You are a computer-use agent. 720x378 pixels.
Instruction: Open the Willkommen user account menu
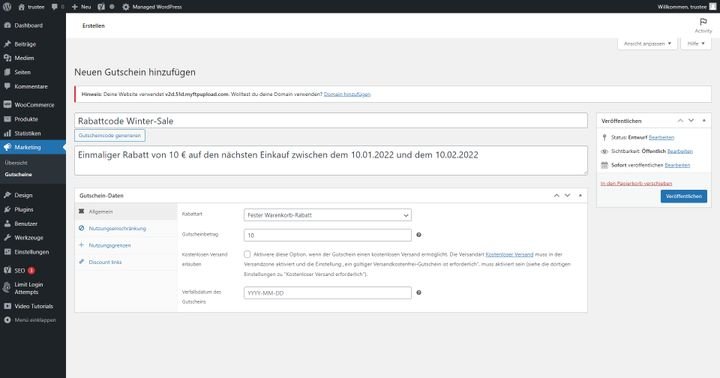pyautogui.click(x=686, y=6)
